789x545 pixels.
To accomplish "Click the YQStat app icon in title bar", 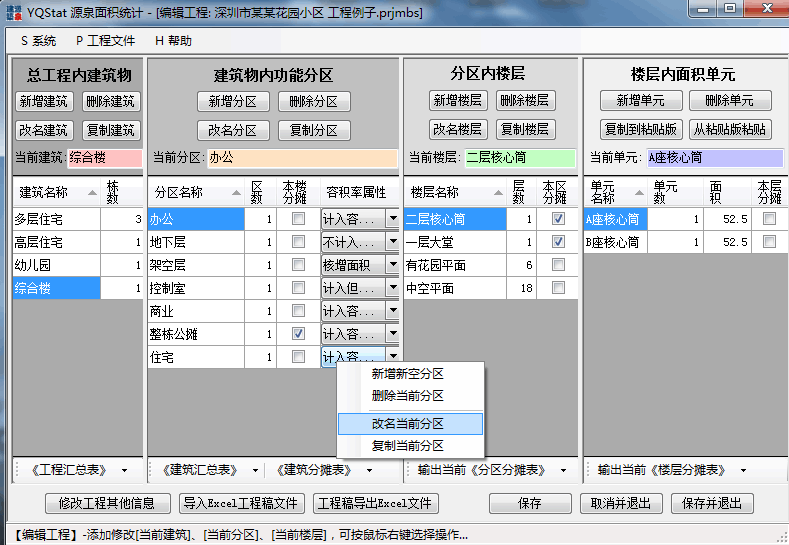I will point(14,13).
